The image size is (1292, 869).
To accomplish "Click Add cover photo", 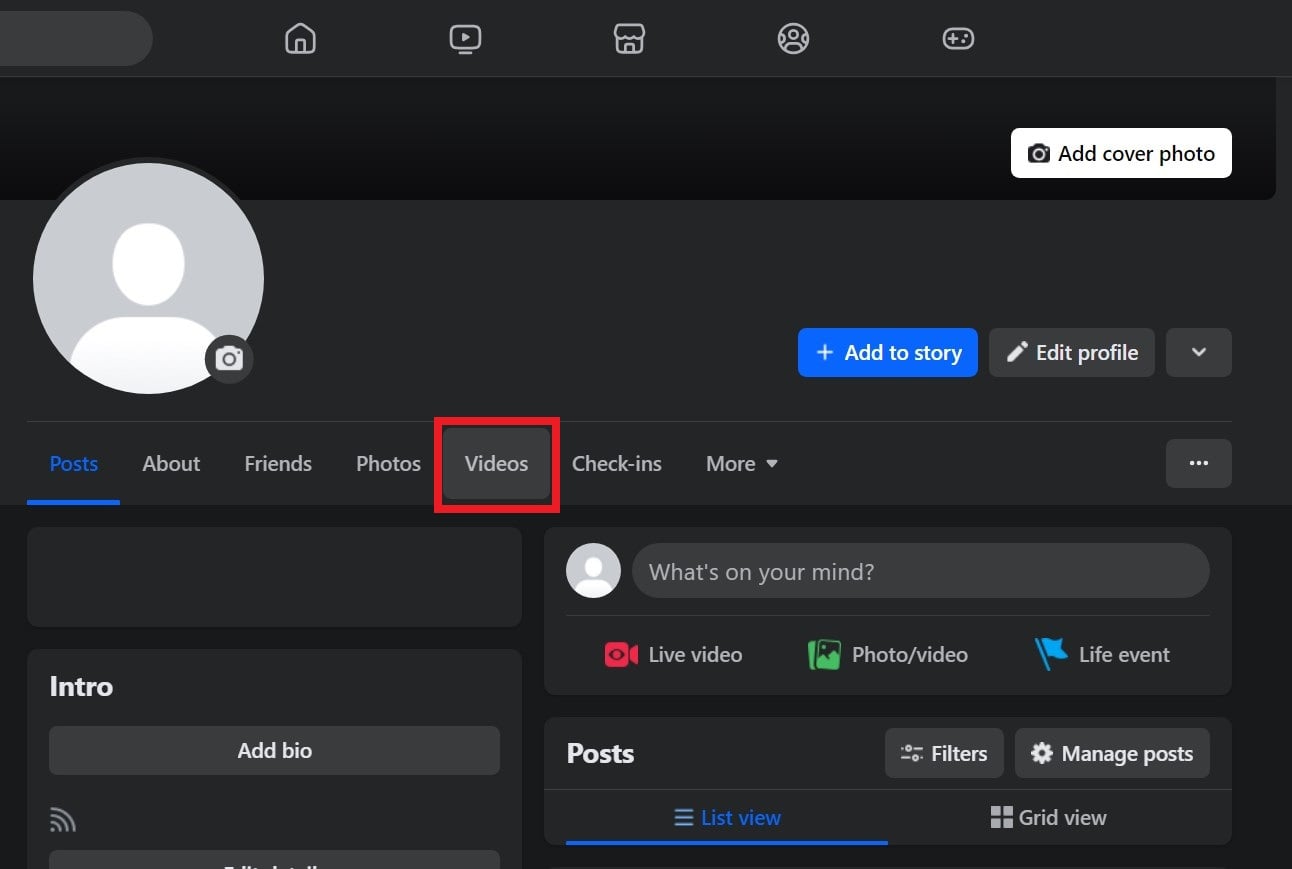I will pyautogui.click(x=1120, y=153).
